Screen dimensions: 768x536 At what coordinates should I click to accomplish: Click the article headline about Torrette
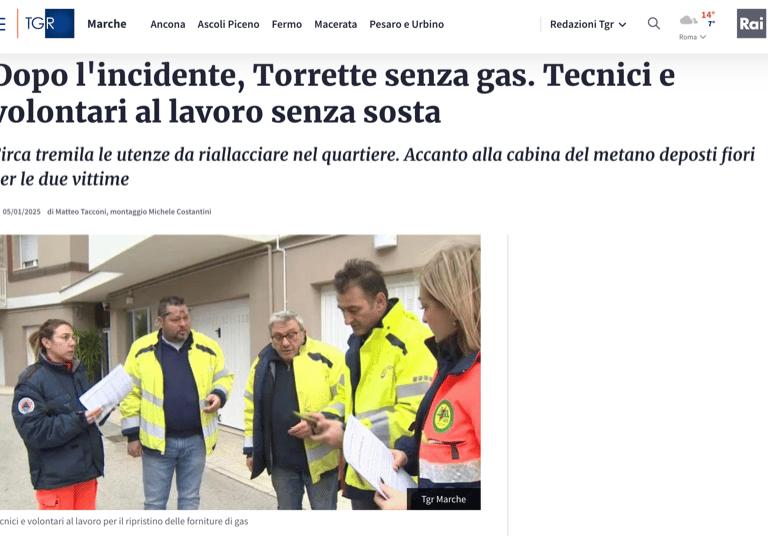click(336, 93)
